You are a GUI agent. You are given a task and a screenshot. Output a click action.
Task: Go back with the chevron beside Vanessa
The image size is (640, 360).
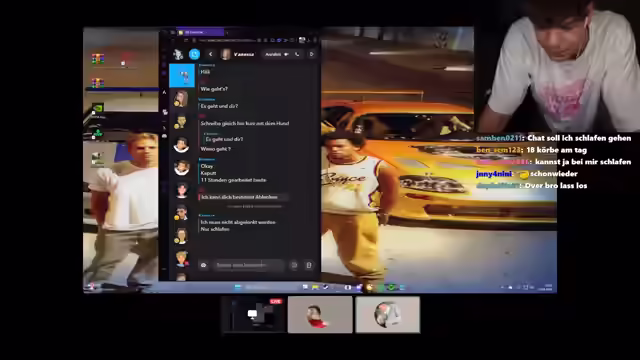click(211, 54)
